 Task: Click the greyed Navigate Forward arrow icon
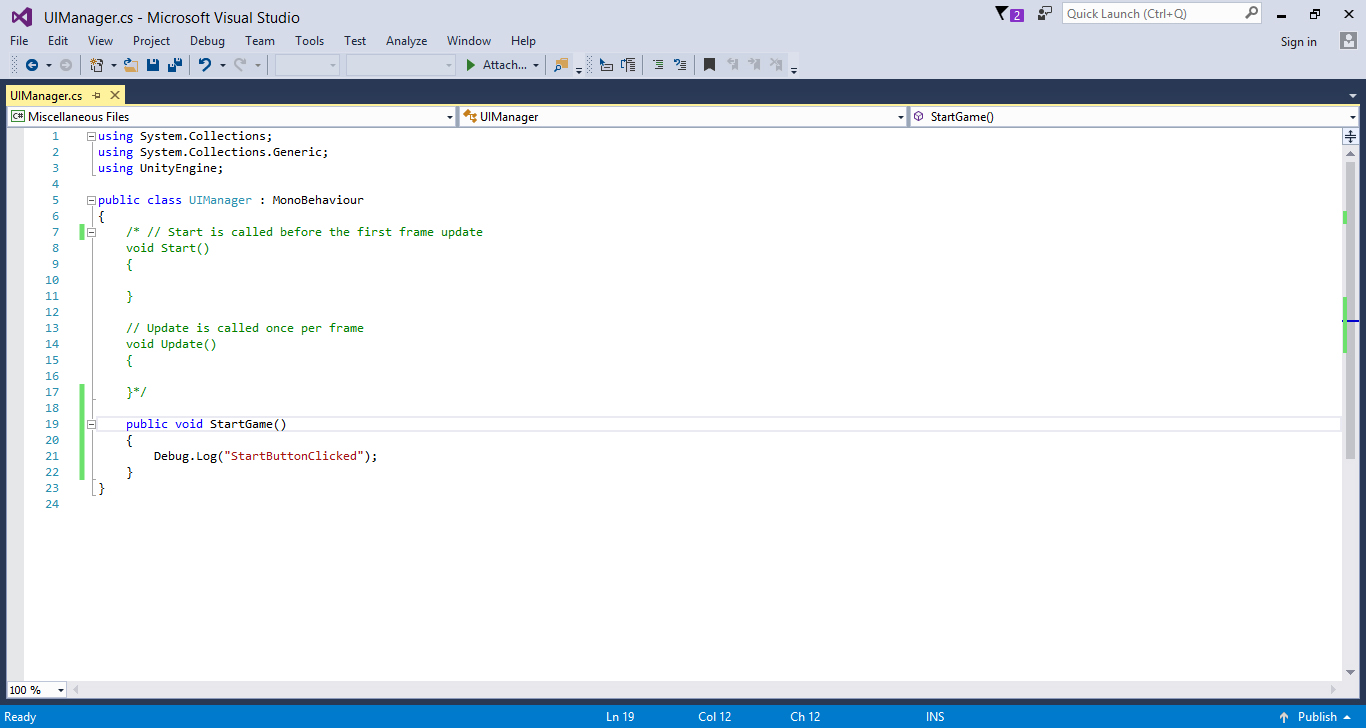(66, 65)
